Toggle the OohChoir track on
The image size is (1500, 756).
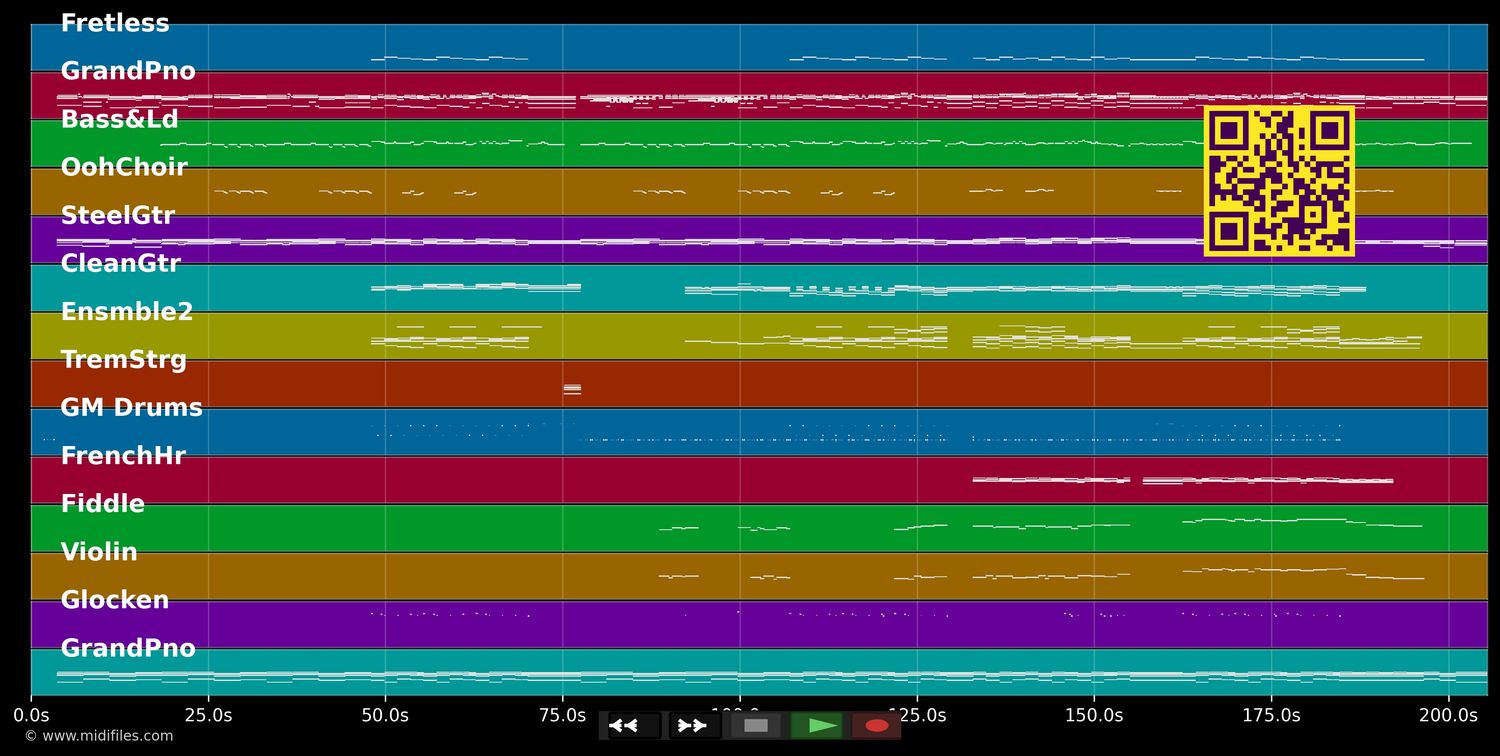pyautogui.click(x=124, y=166)
